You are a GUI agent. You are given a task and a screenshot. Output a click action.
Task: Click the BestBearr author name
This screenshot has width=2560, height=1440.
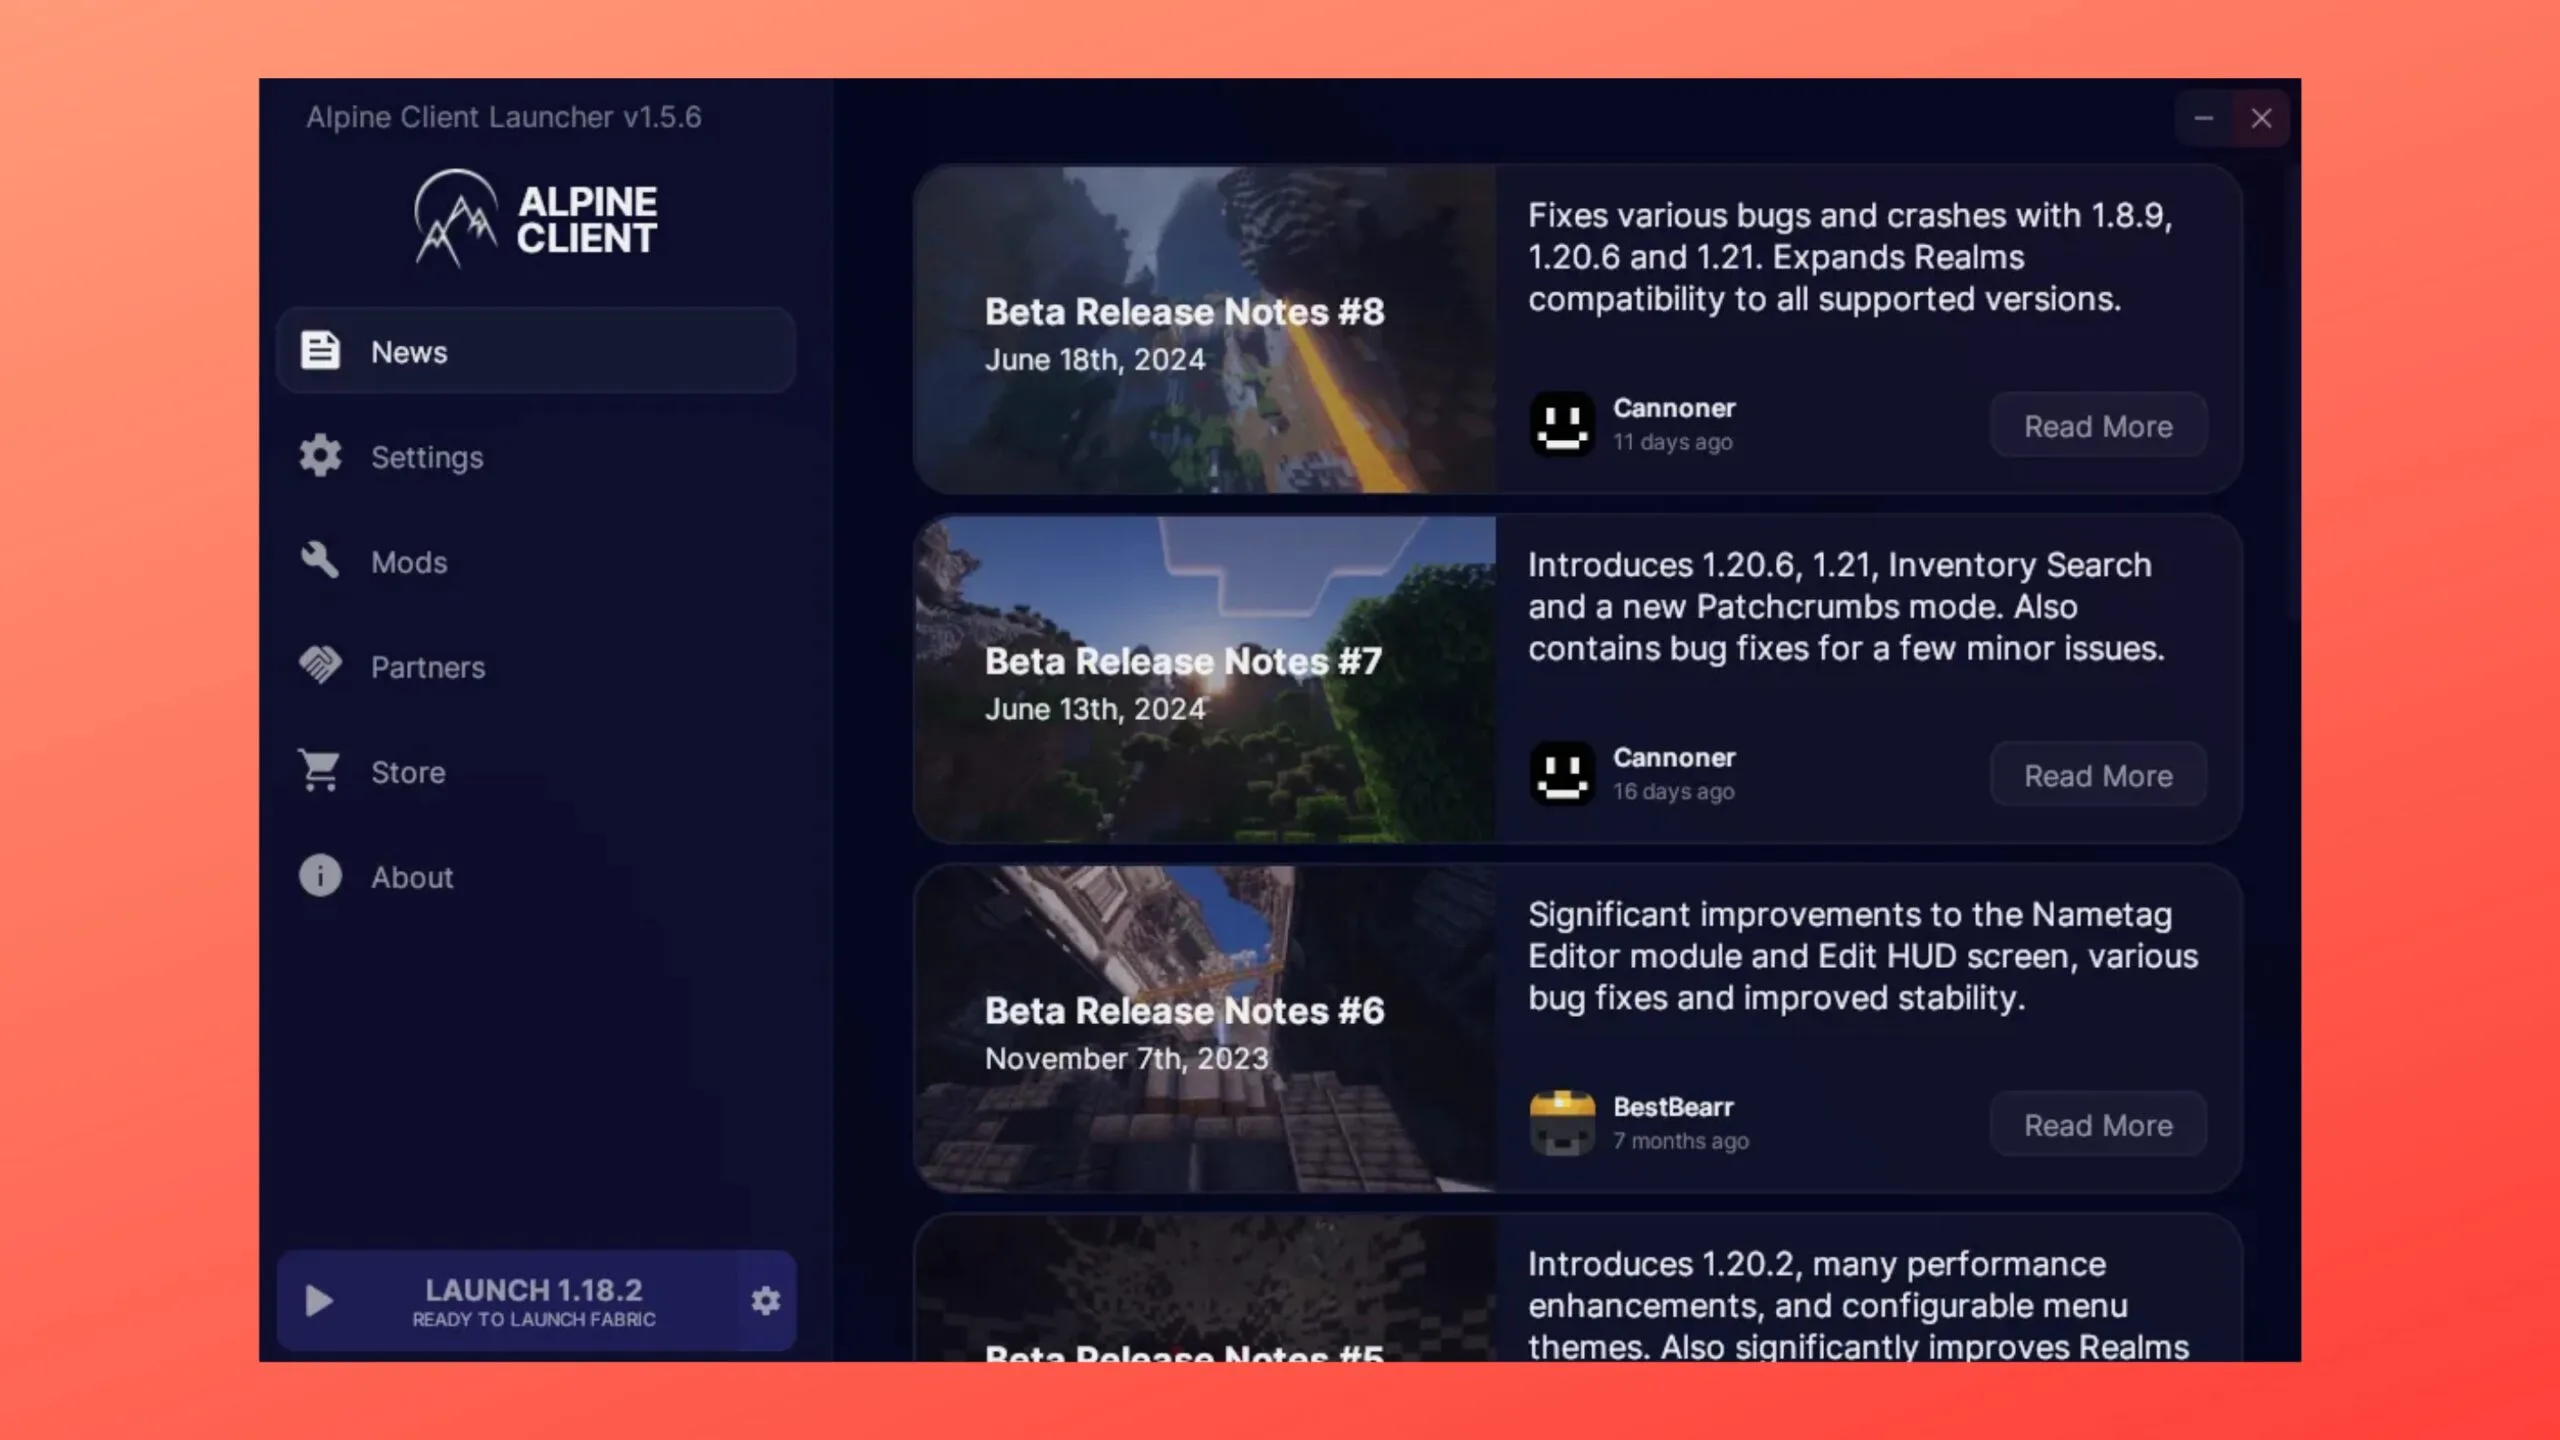click(x=1673, y=1107)
